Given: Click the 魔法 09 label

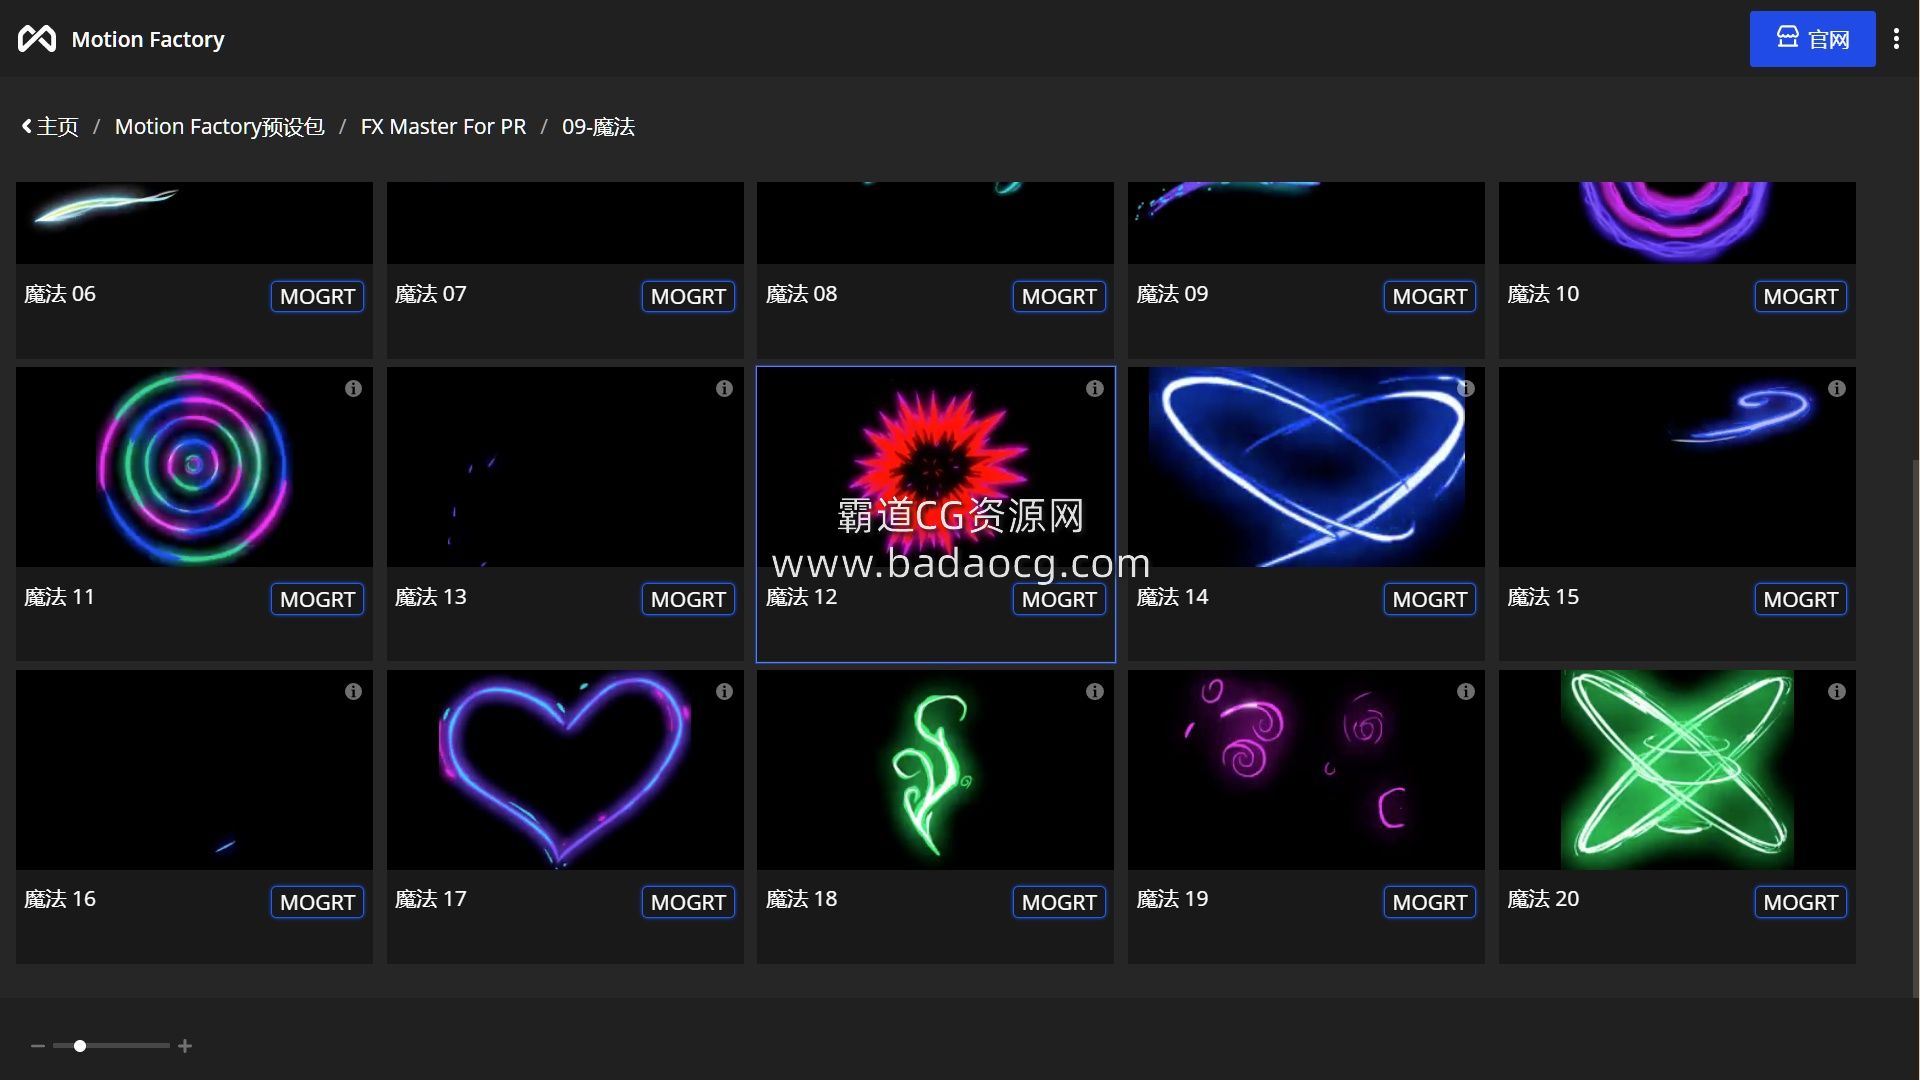Looking at the screenshot, I should point(1172,294).
